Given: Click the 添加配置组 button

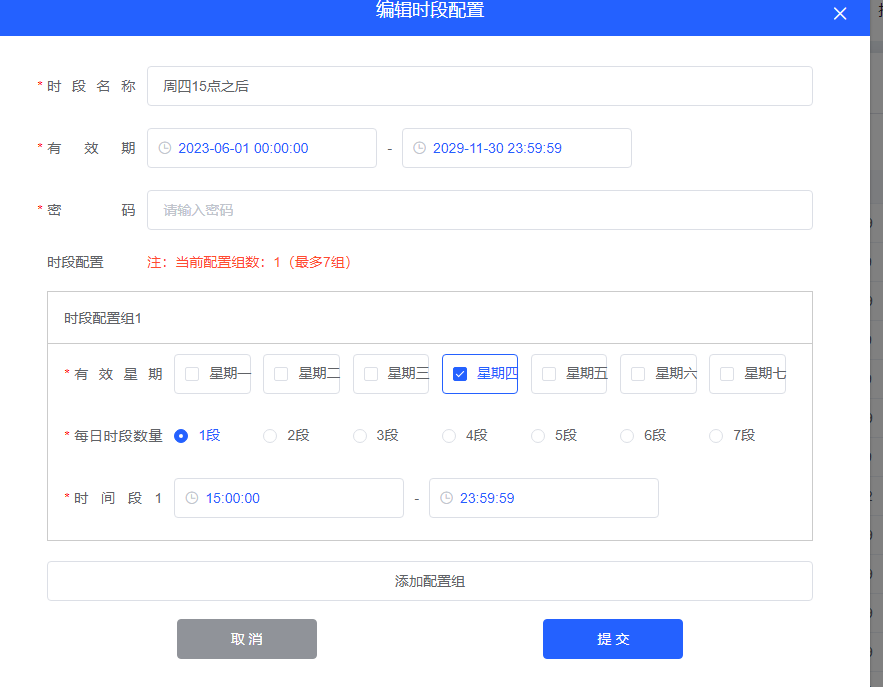Looking at the screenshot, I should (429, 581).
